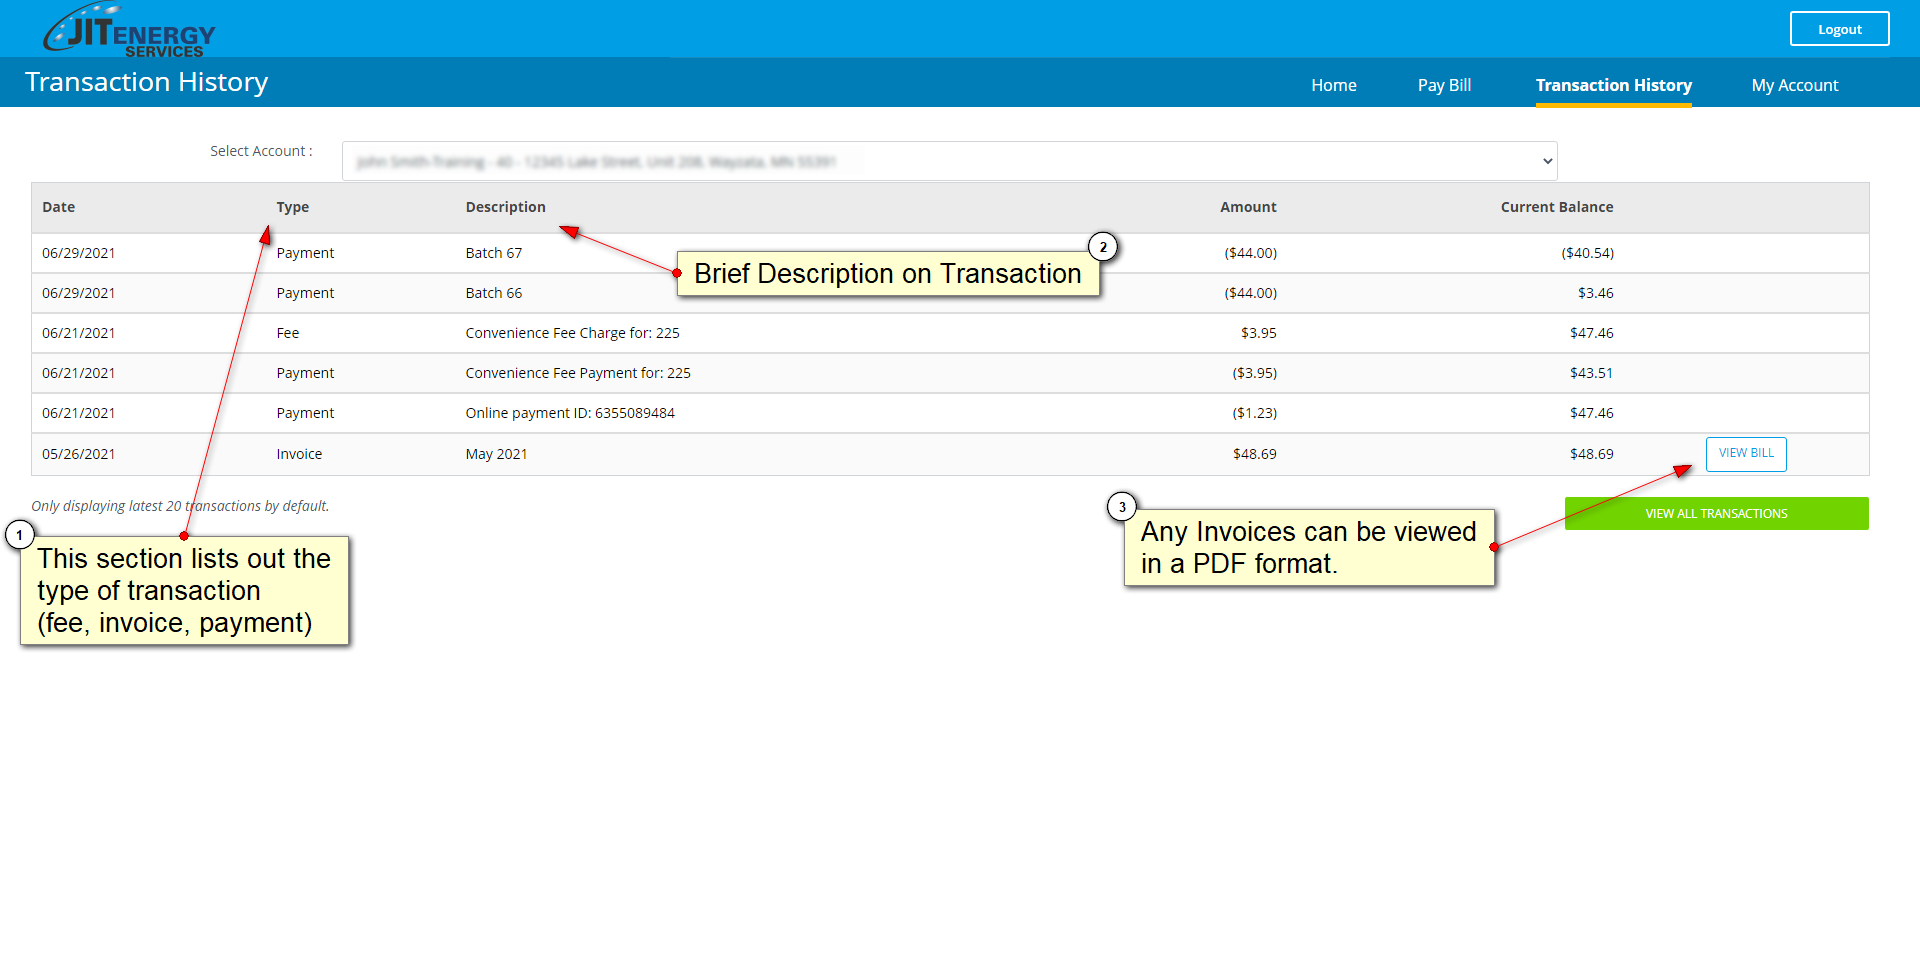Click the Current Balance column header
Viewport: 1920px width, 969px height.
(1556, 207)
